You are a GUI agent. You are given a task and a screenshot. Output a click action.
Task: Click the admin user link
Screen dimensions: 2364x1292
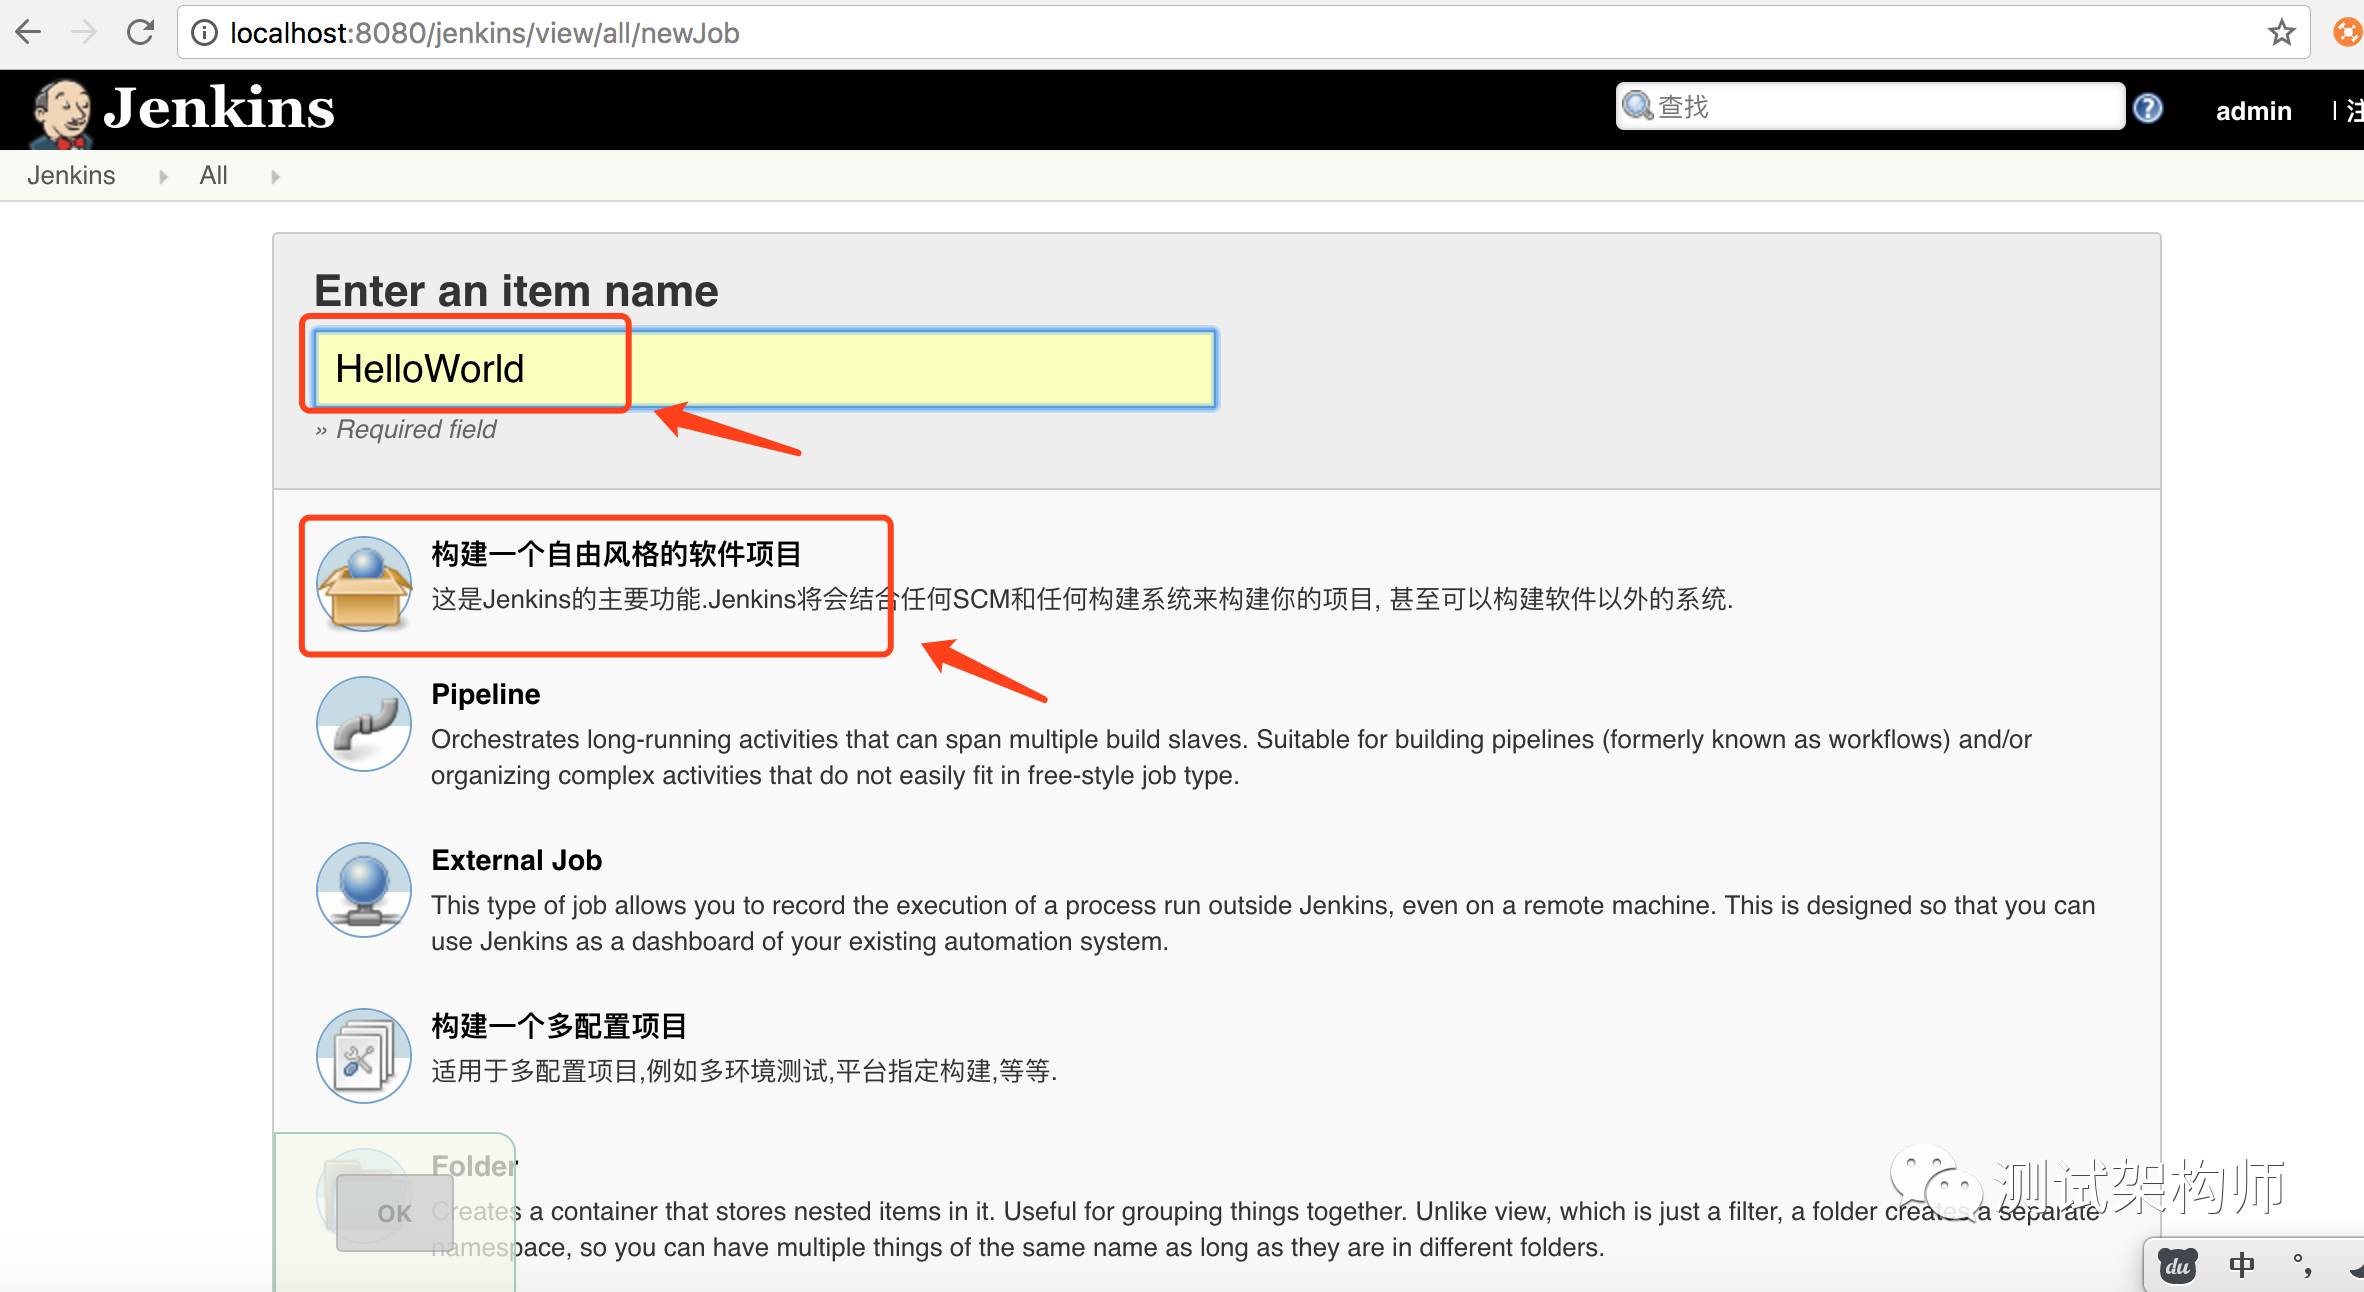2253,111
